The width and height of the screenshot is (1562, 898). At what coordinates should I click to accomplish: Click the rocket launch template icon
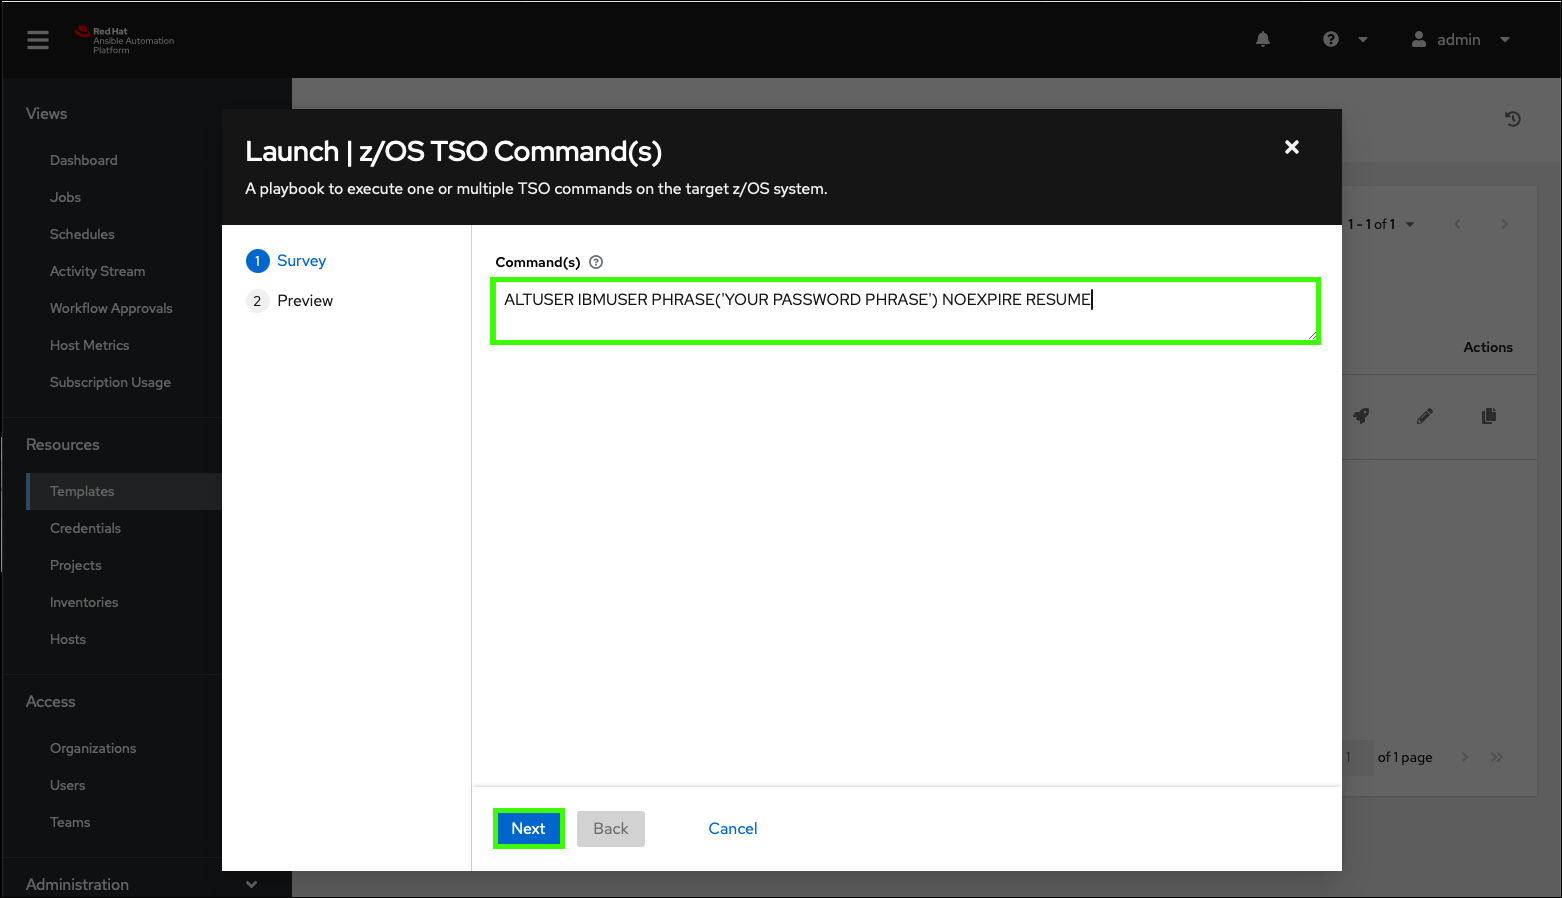[1361, 416]
